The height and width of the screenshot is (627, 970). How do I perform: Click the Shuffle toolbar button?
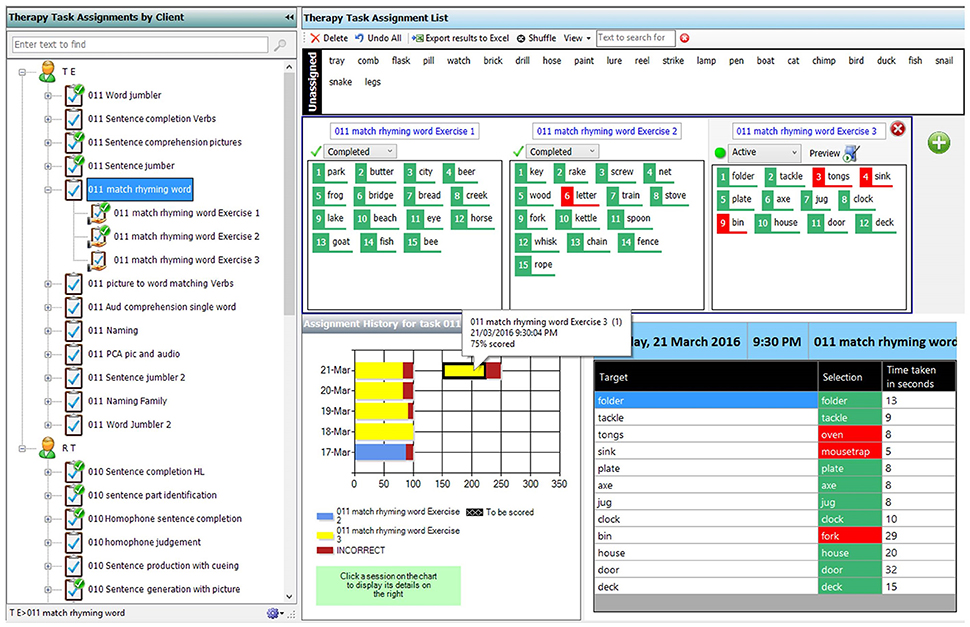pos(536,38)
